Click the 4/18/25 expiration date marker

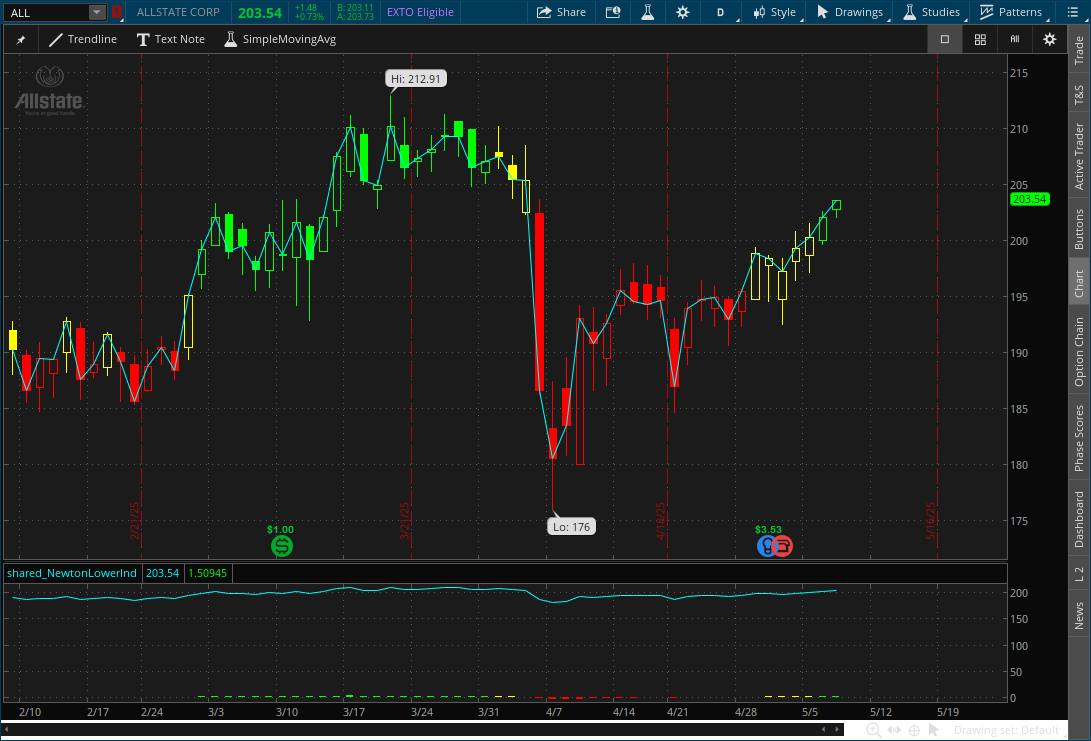pyautogui.click(x=661, y=520)
